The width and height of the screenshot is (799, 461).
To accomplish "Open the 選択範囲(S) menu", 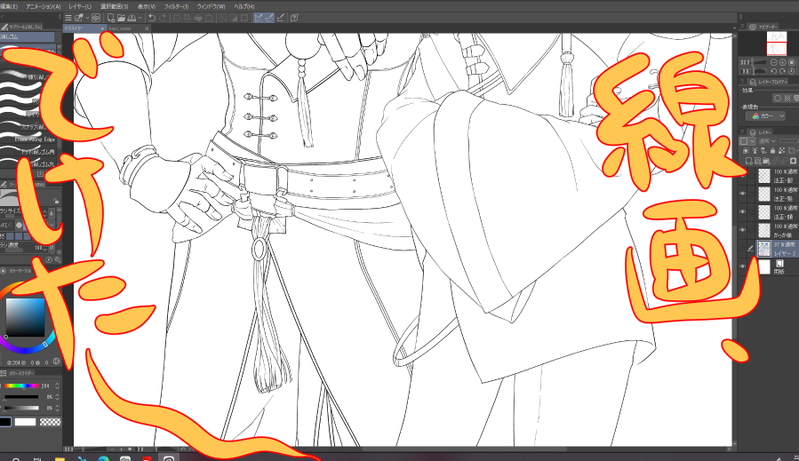I will 114,7.
